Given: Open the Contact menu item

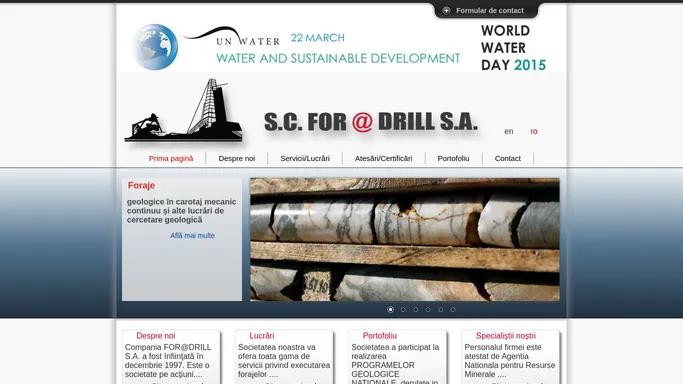Looking at the screenshot, I should click(507, 158).
